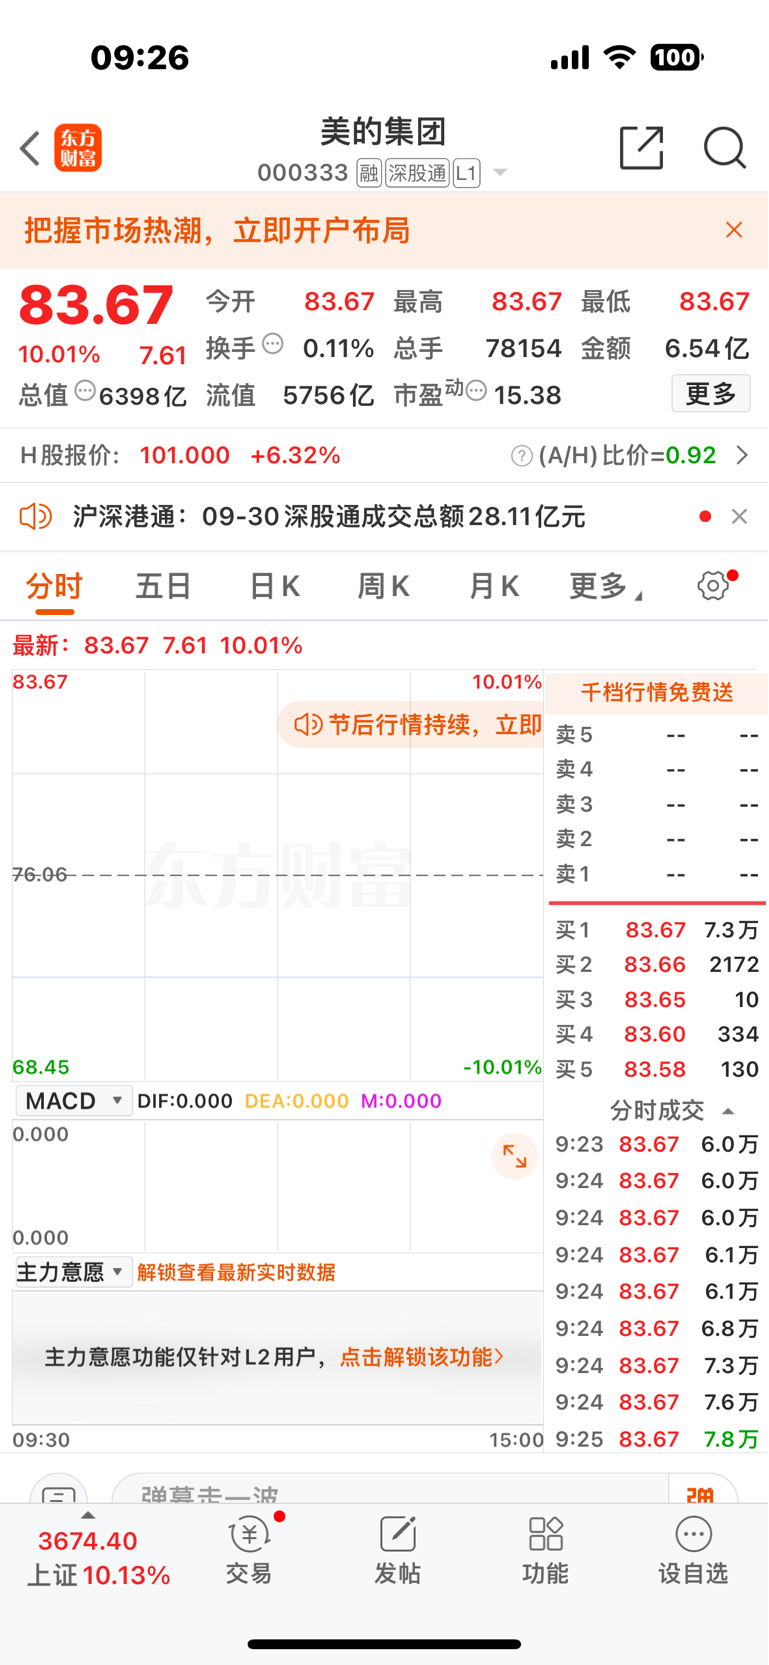Open chart settings gear icon
The height and width of the screenshot is (1665, 769).
coord(714,585)
